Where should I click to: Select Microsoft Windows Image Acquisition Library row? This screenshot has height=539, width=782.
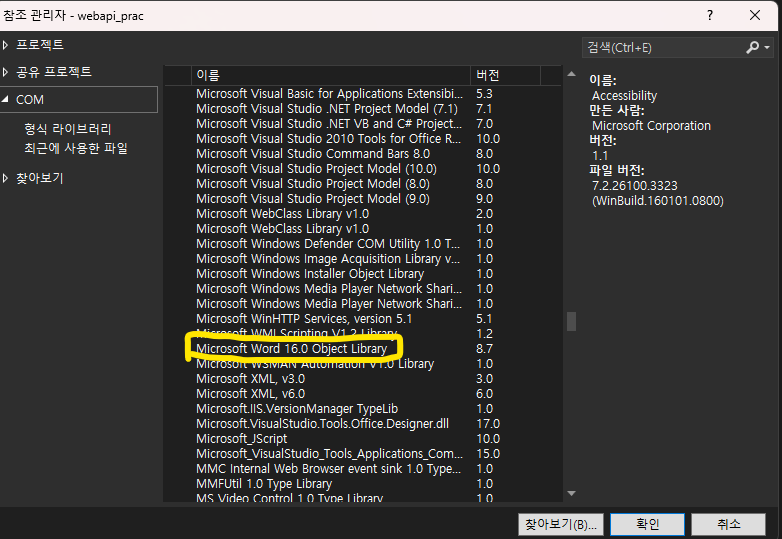click(363, 259)
